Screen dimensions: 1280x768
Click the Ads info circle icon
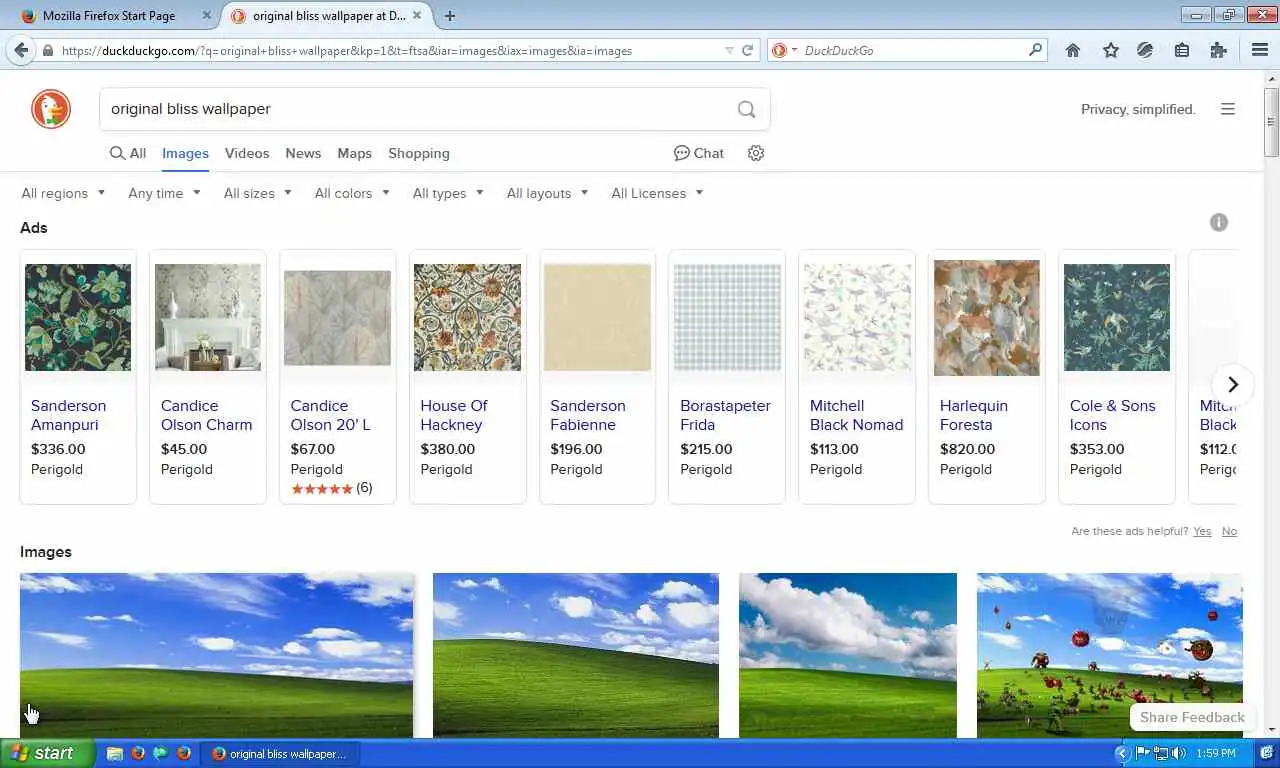[x=1218, y=223]
